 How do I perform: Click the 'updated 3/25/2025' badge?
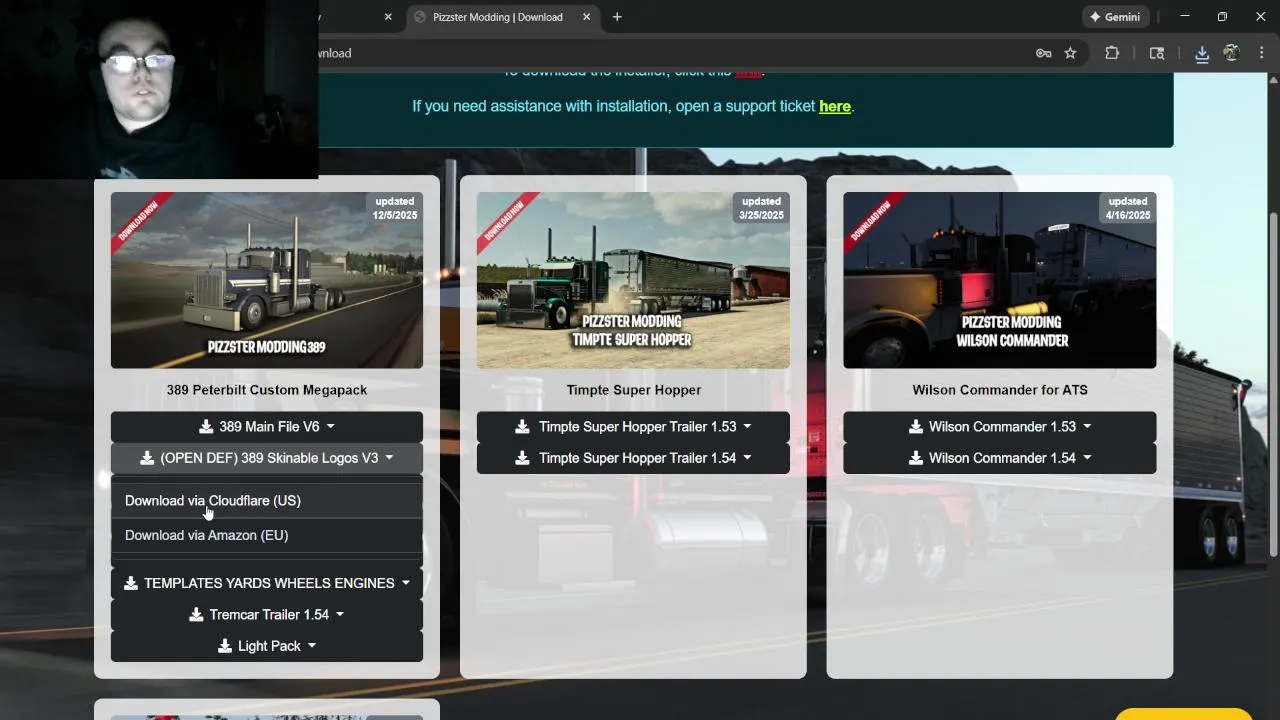[x=761, y=208]
